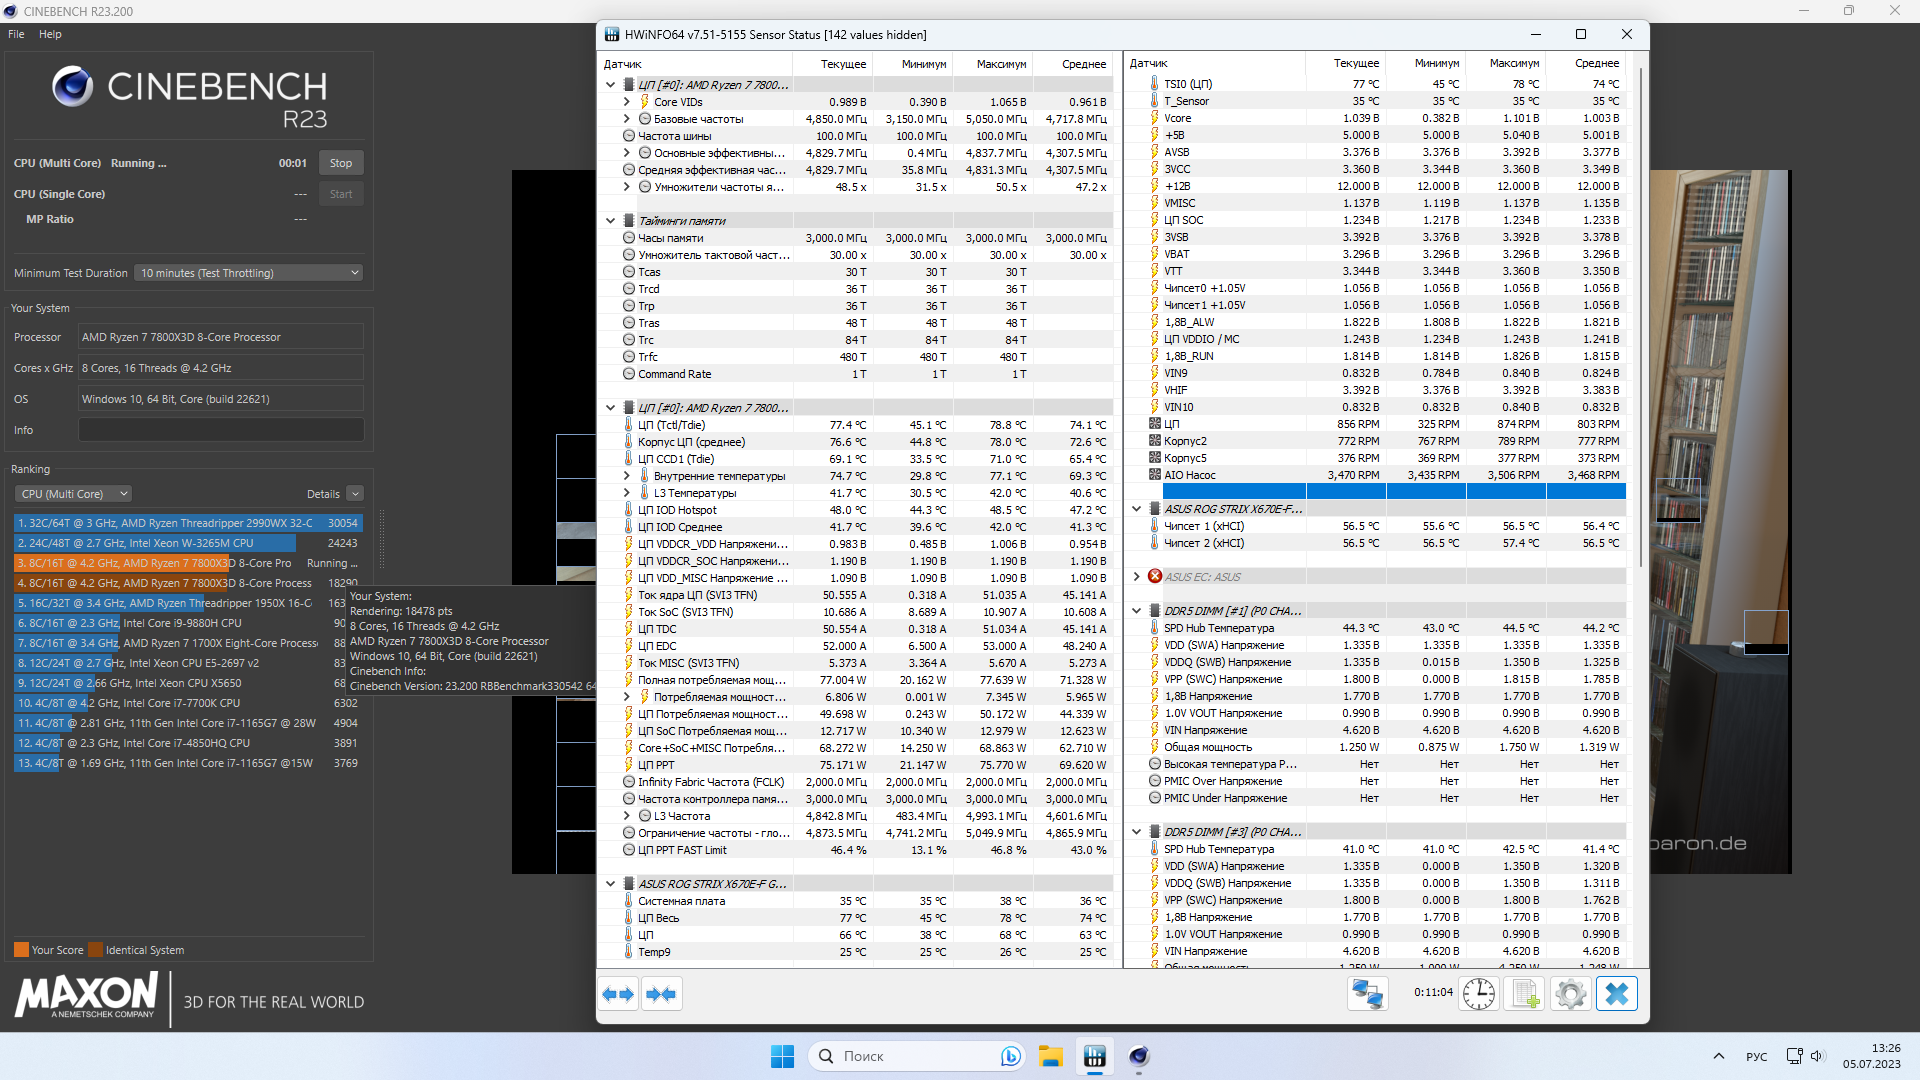This screenshot has height=1080, width=1920.
Task: Toggle the ranking Details arrow
Action: pos(355,494)
